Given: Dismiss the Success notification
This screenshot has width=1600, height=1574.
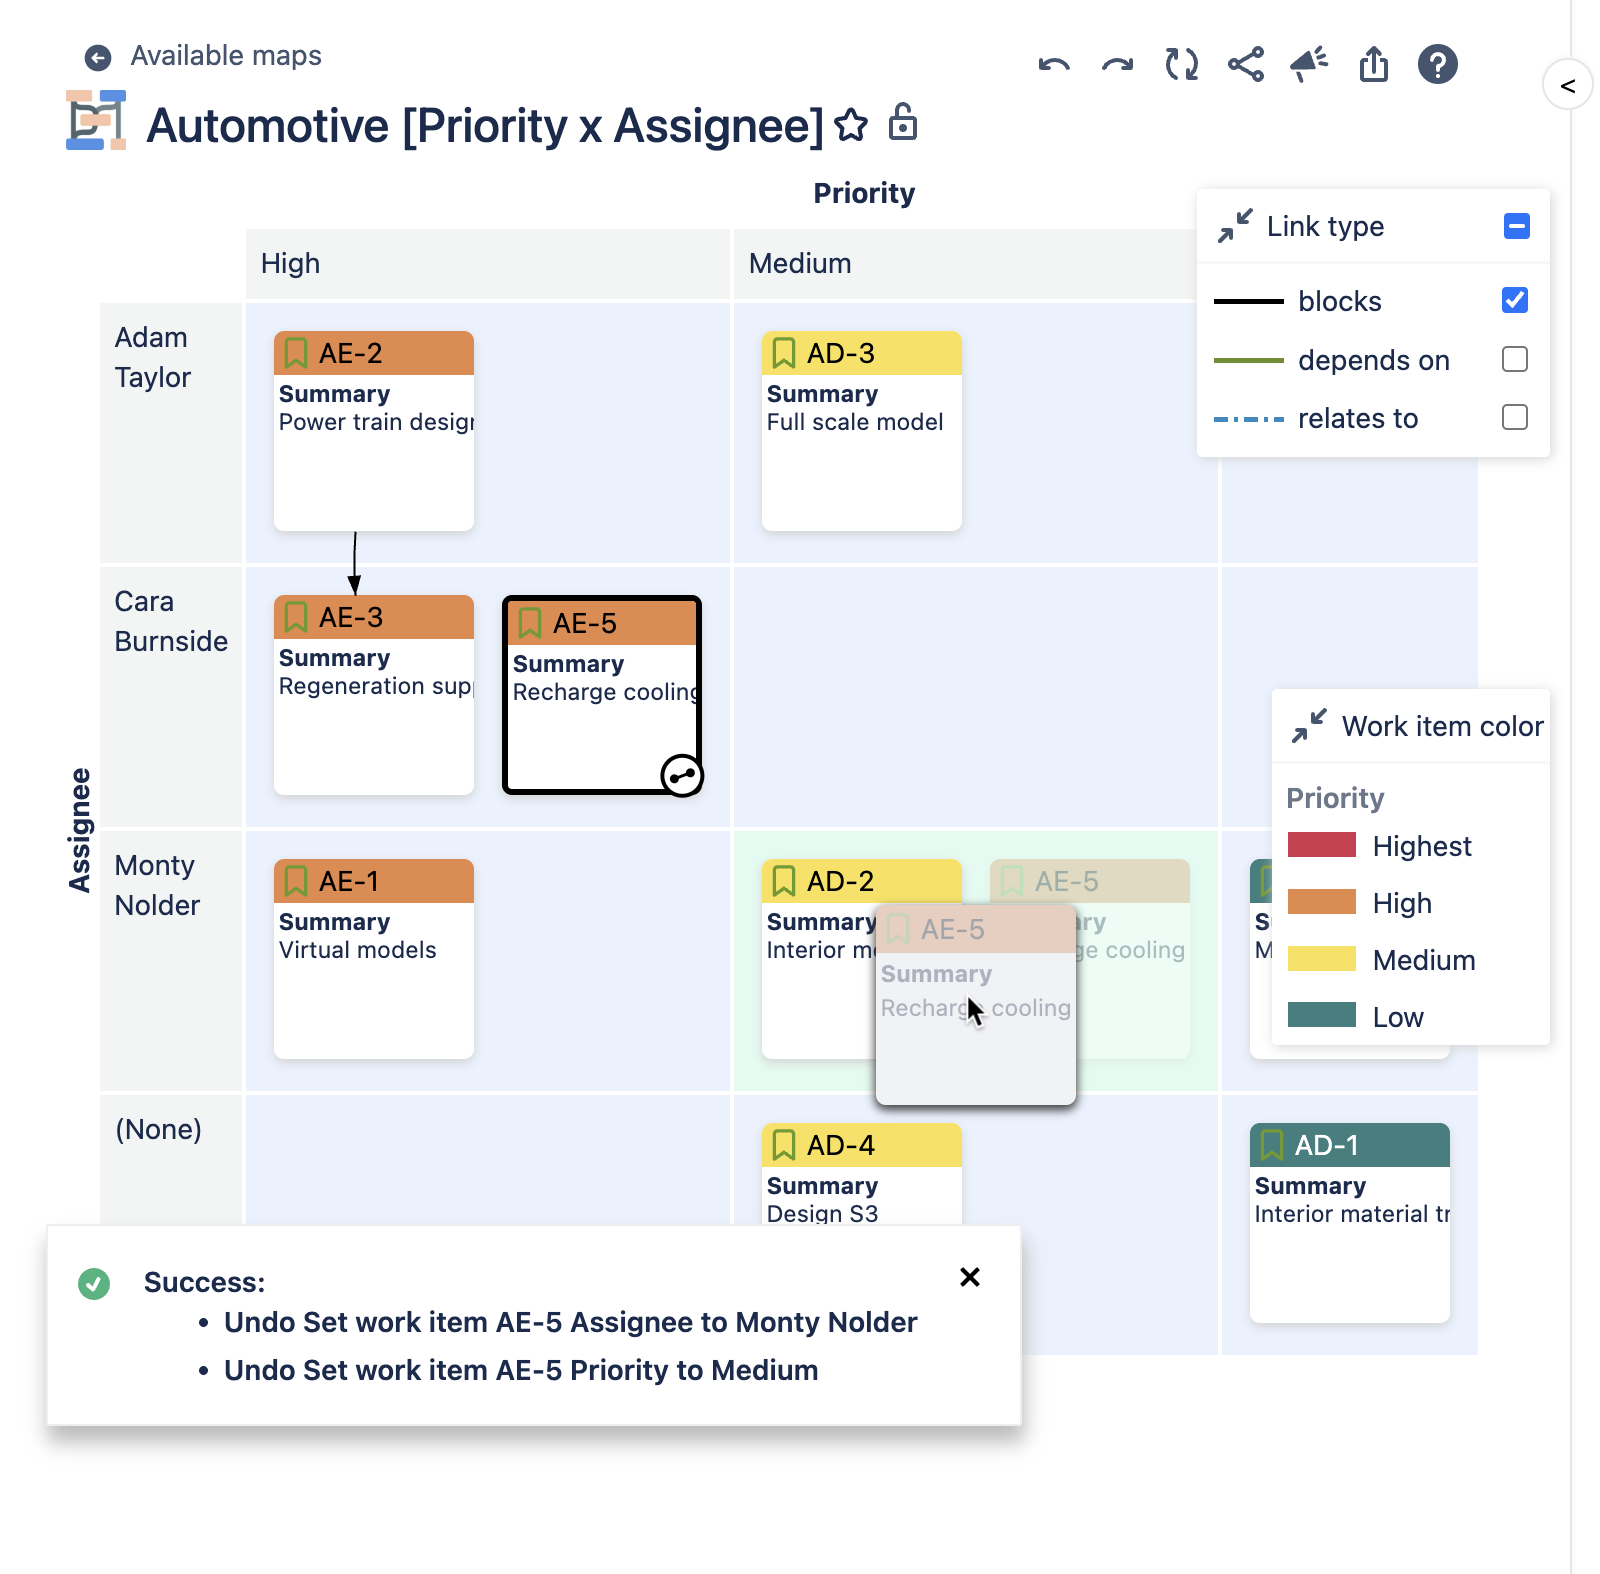Looking at the screenshot, I should (968, 1277).
